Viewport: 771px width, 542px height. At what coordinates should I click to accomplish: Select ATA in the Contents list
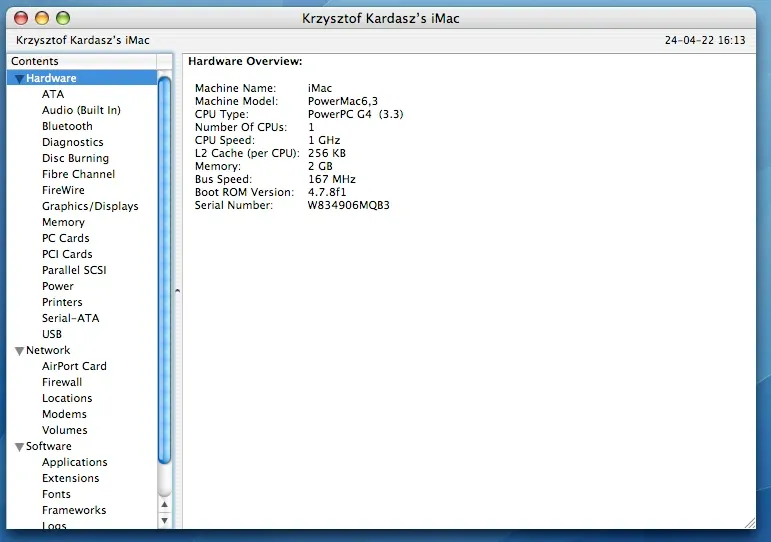[53, 94]
